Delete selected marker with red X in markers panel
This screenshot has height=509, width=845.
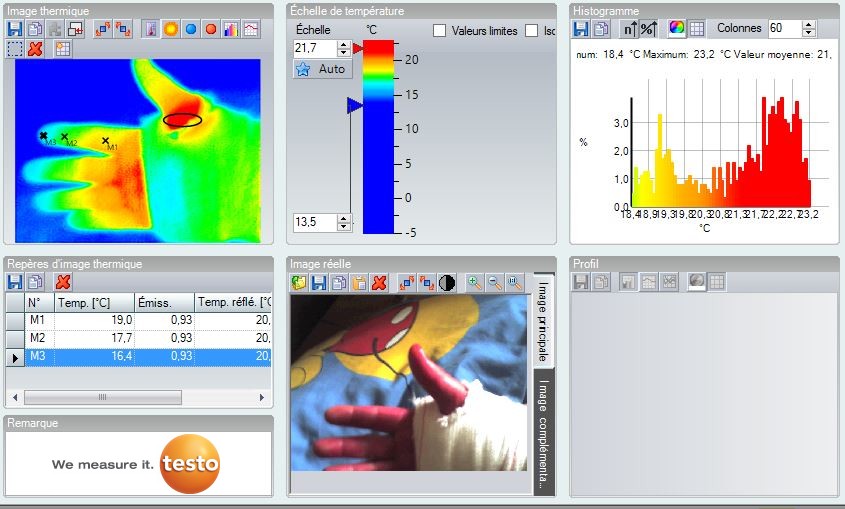coord(63,282)
